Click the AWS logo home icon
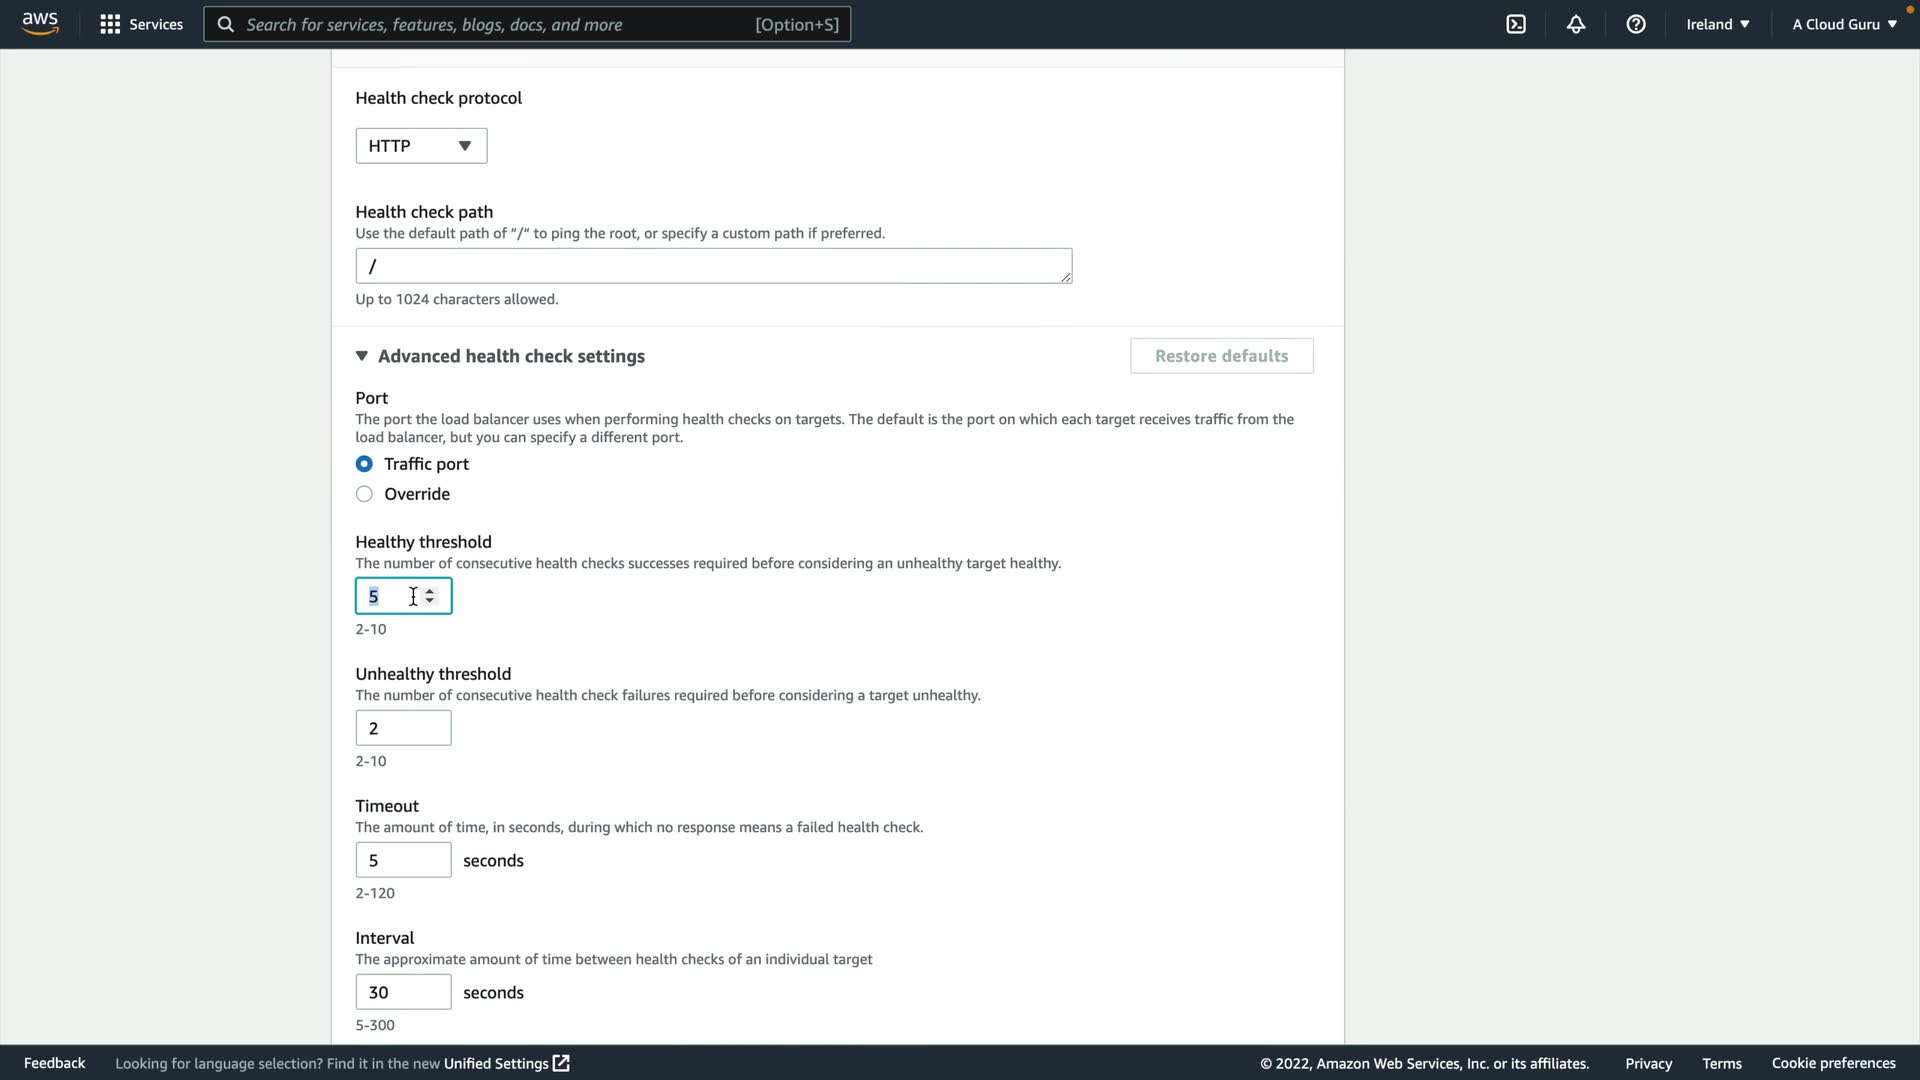The width and height of the screenshot is (1920, 1080). [40, 23]
